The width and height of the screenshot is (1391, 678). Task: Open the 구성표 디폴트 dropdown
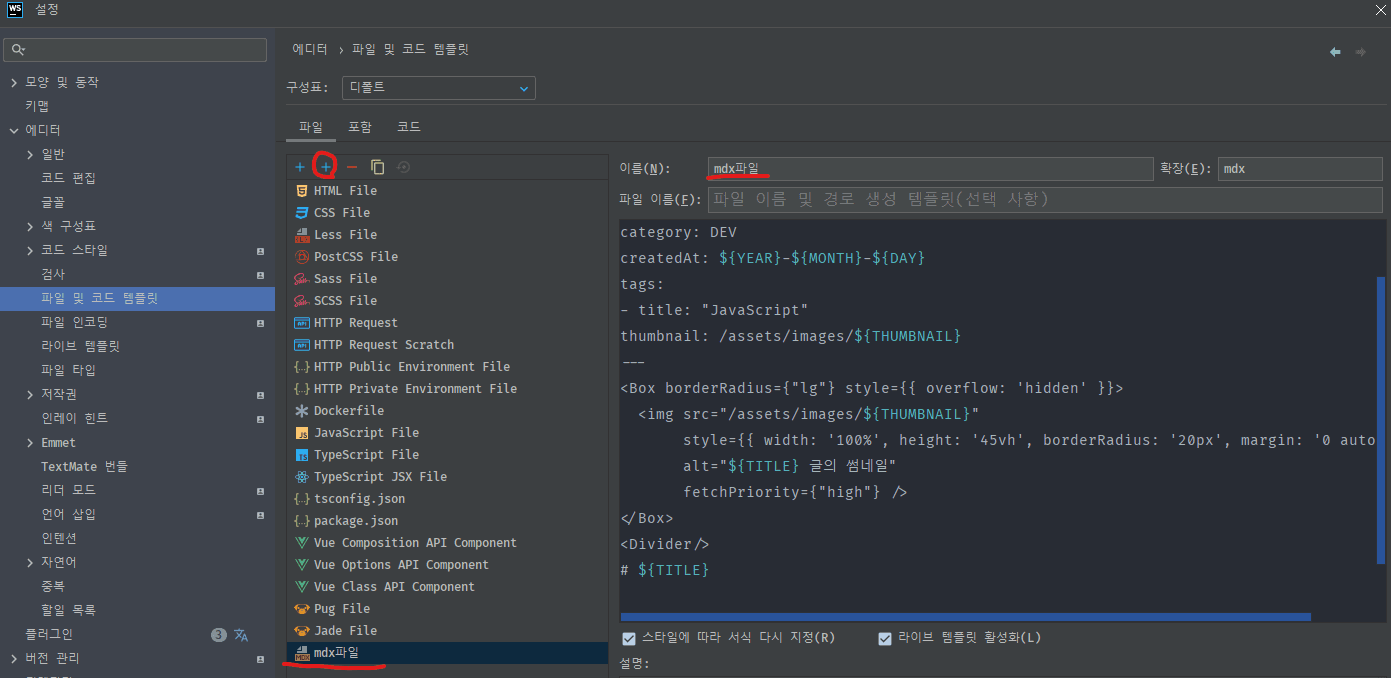coord(438,88)
